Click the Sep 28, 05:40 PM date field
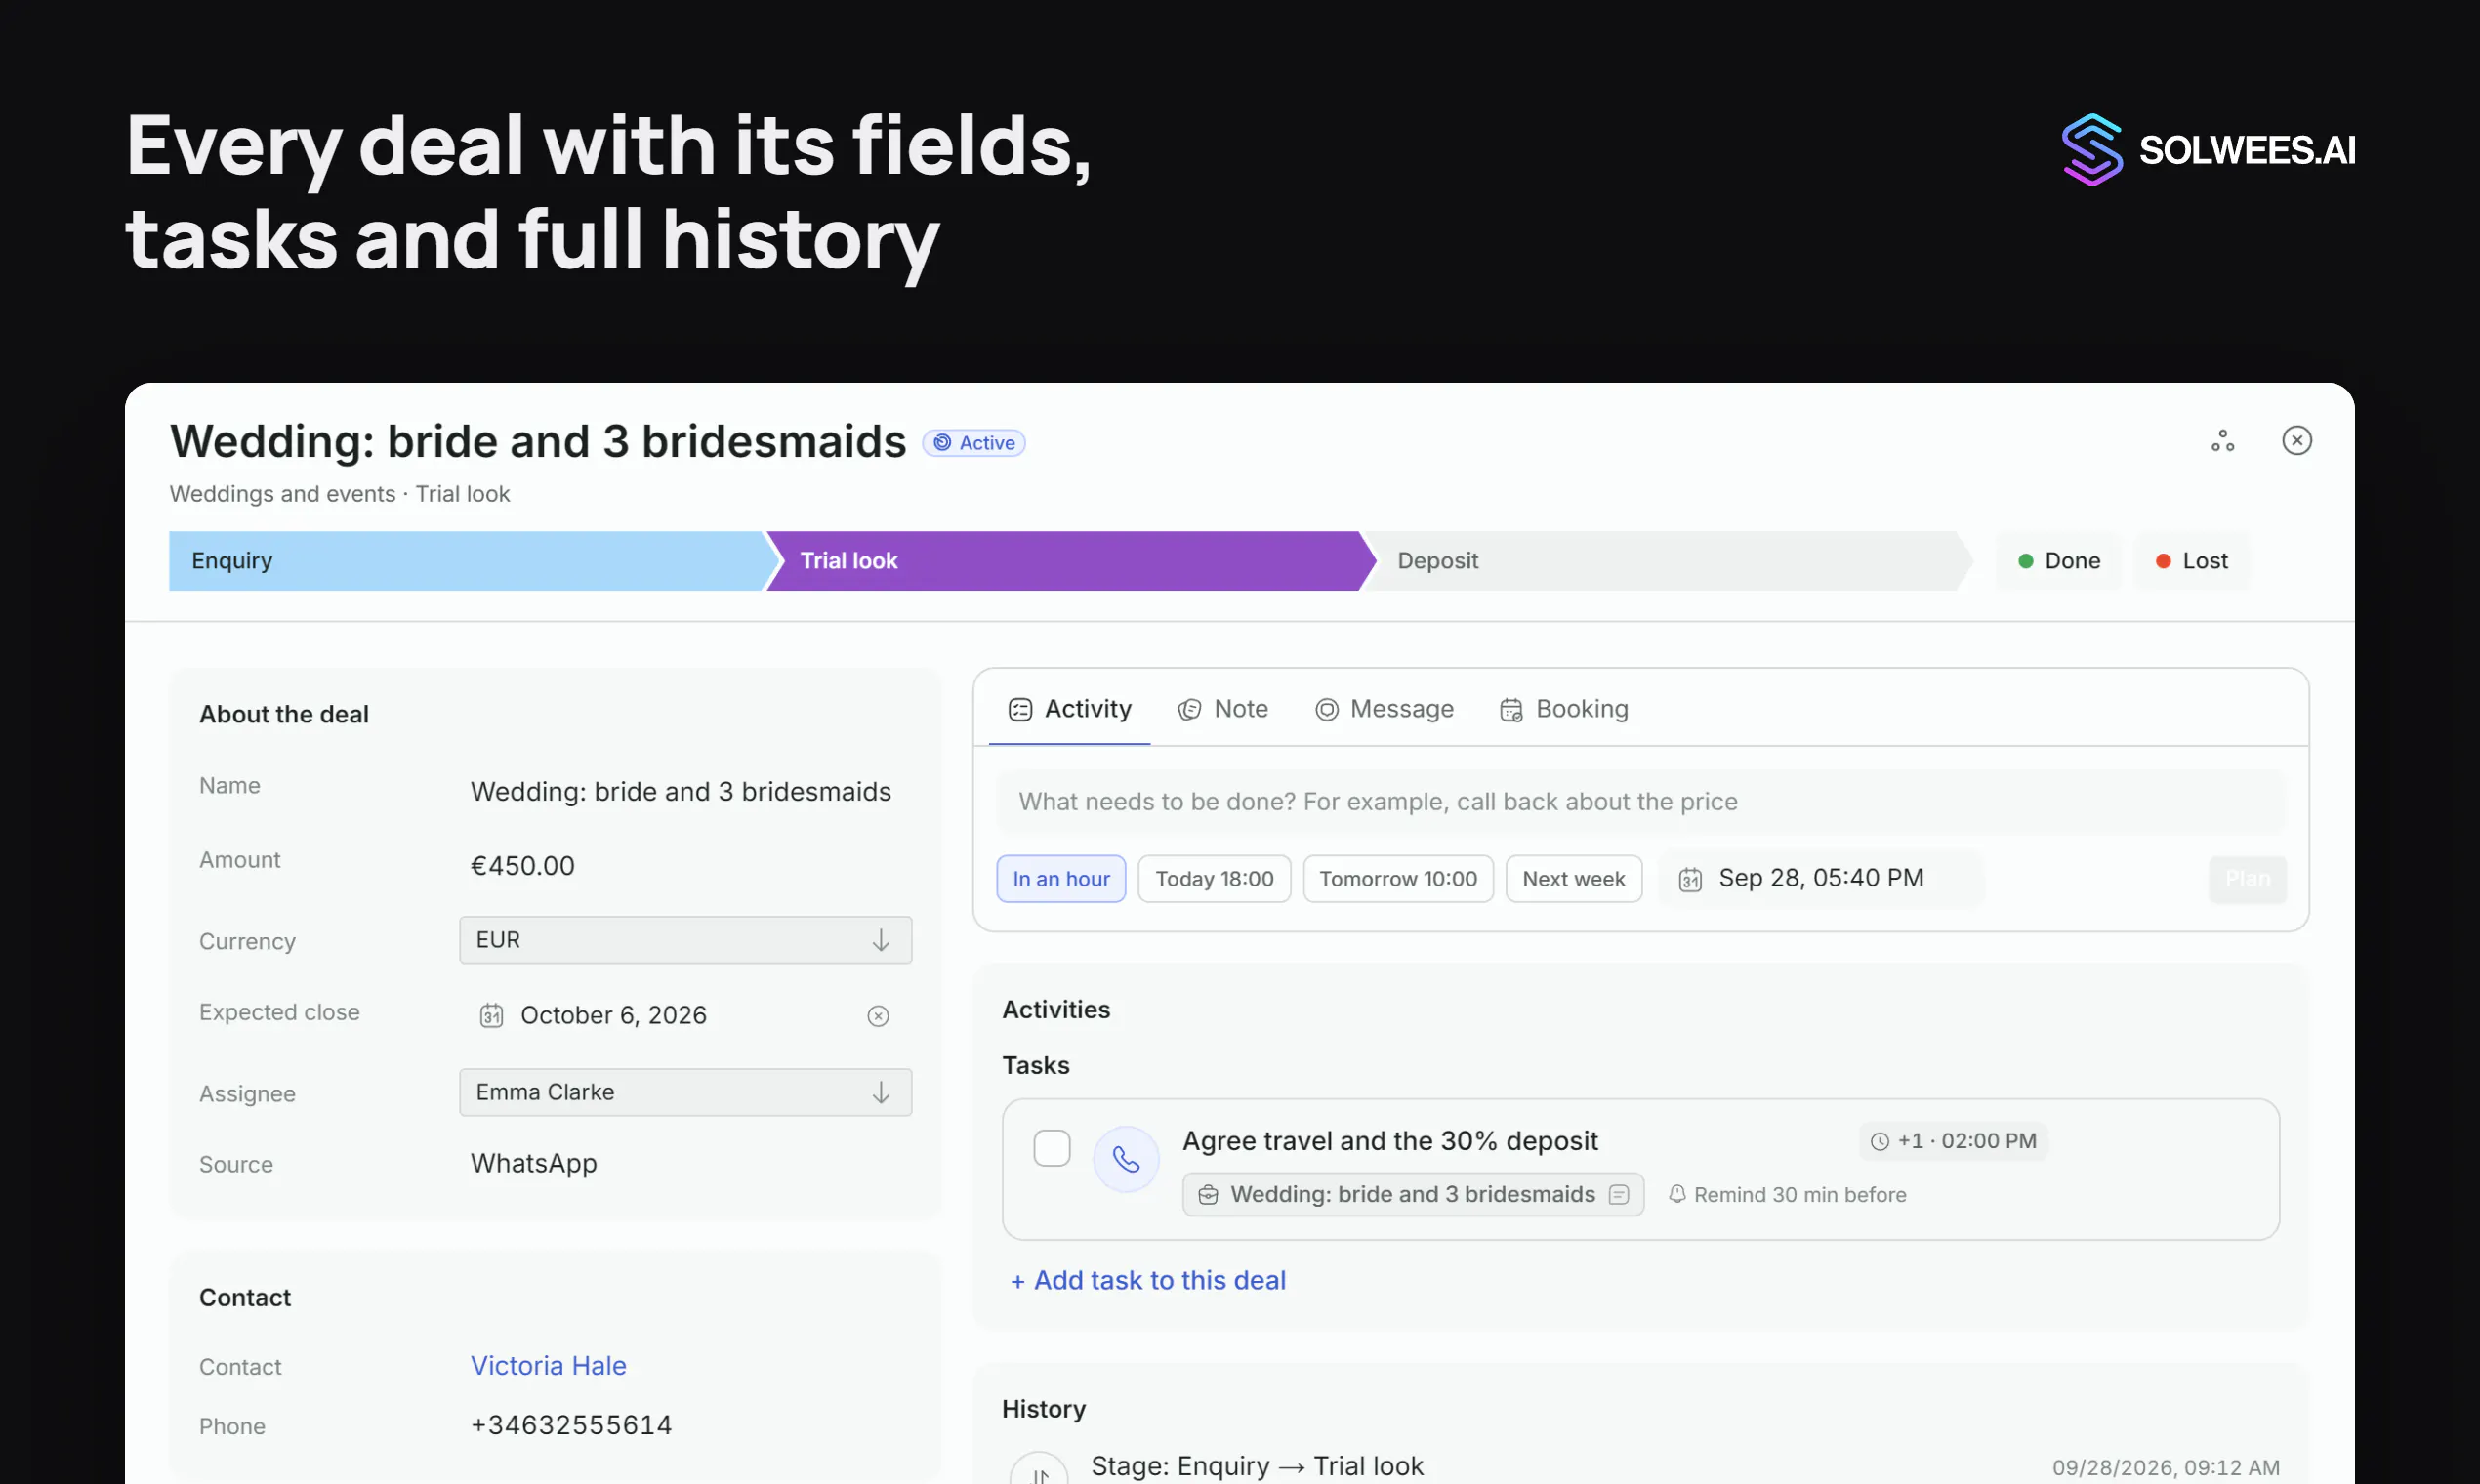 click(x=1821, y=879)
